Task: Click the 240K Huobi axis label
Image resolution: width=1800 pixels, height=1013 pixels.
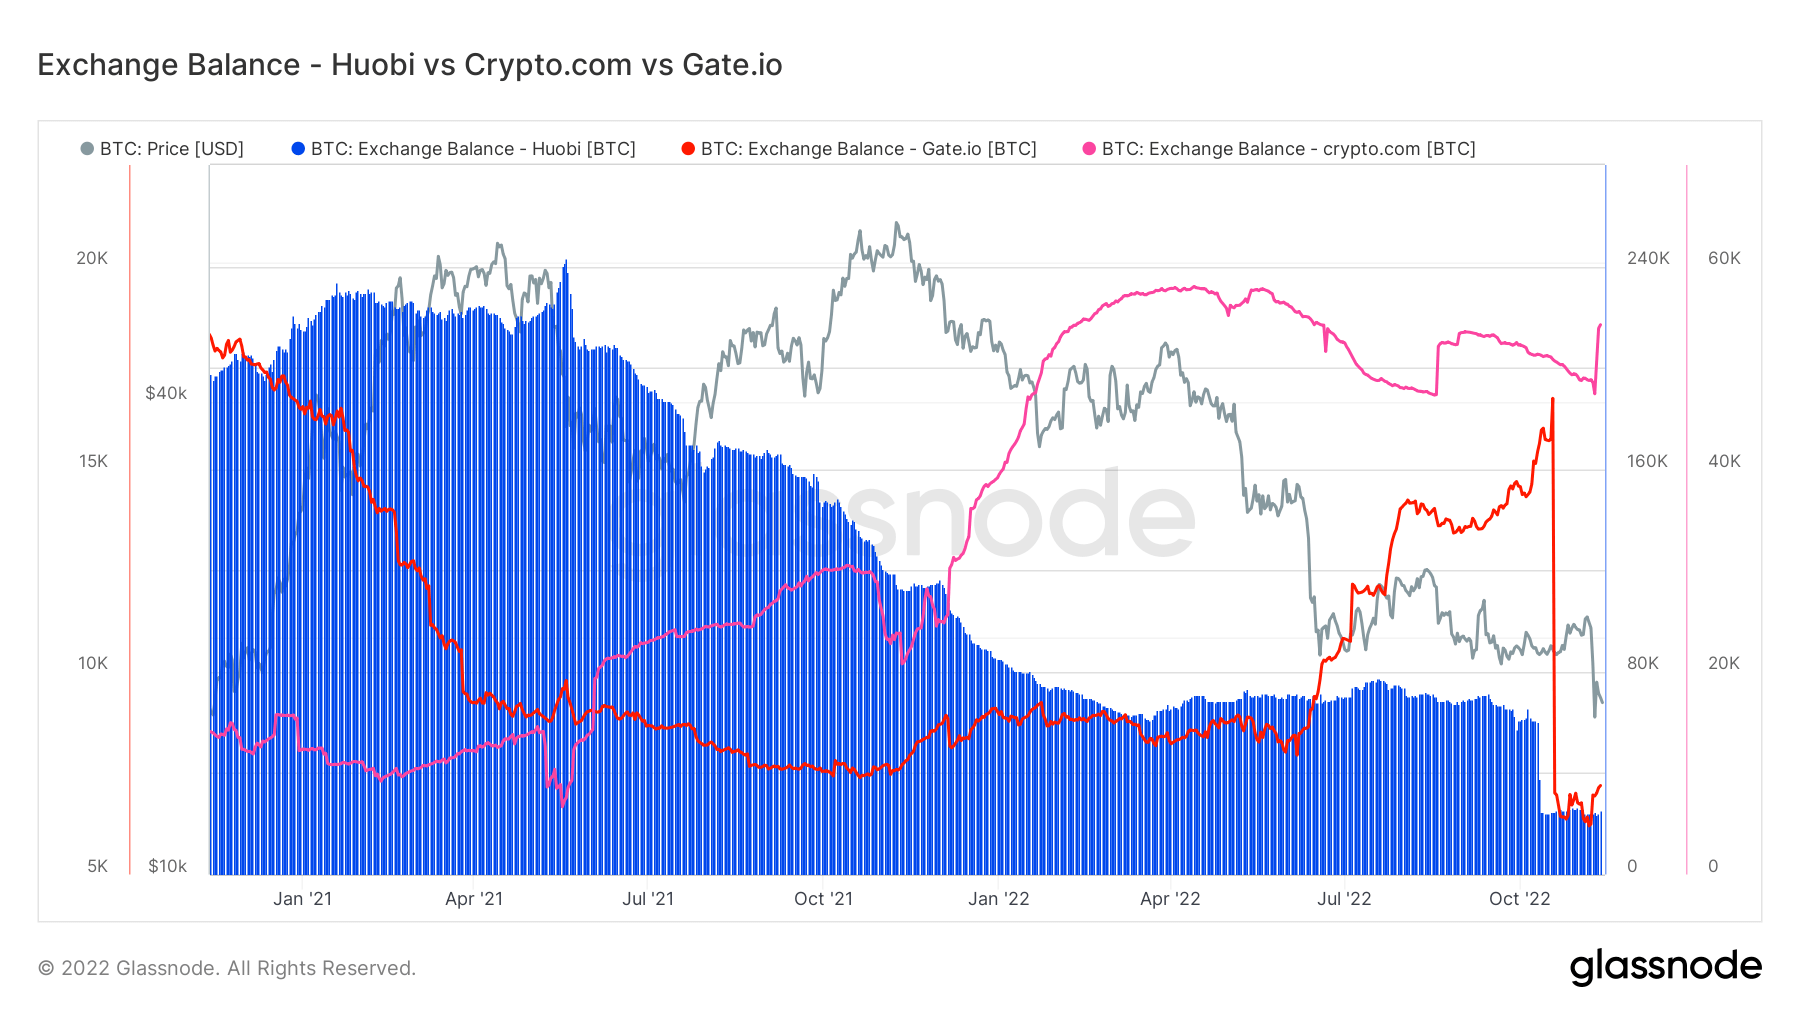Action: 1648,258
